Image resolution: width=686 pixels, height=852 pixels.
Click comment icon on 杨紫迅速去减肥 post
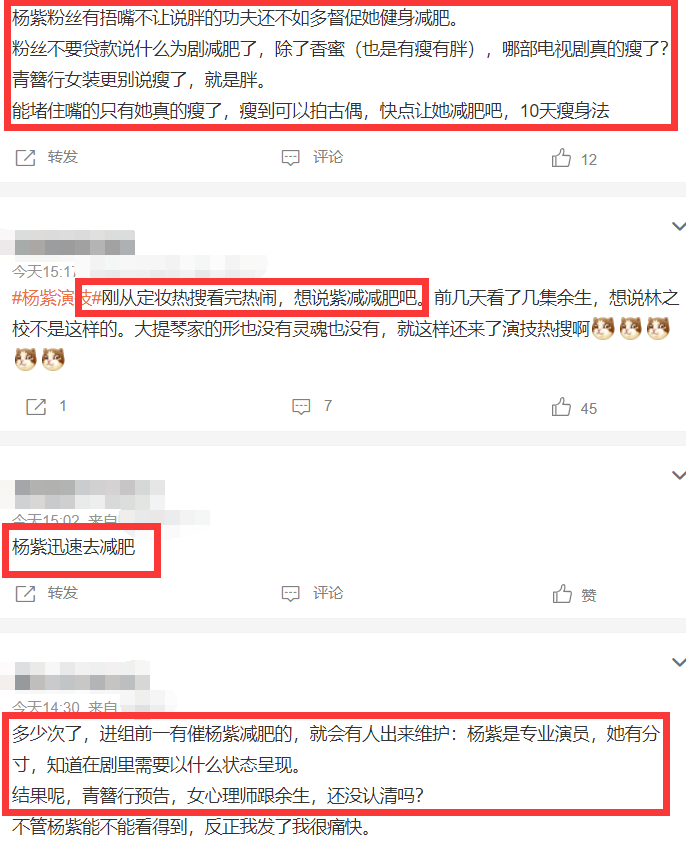290,594
